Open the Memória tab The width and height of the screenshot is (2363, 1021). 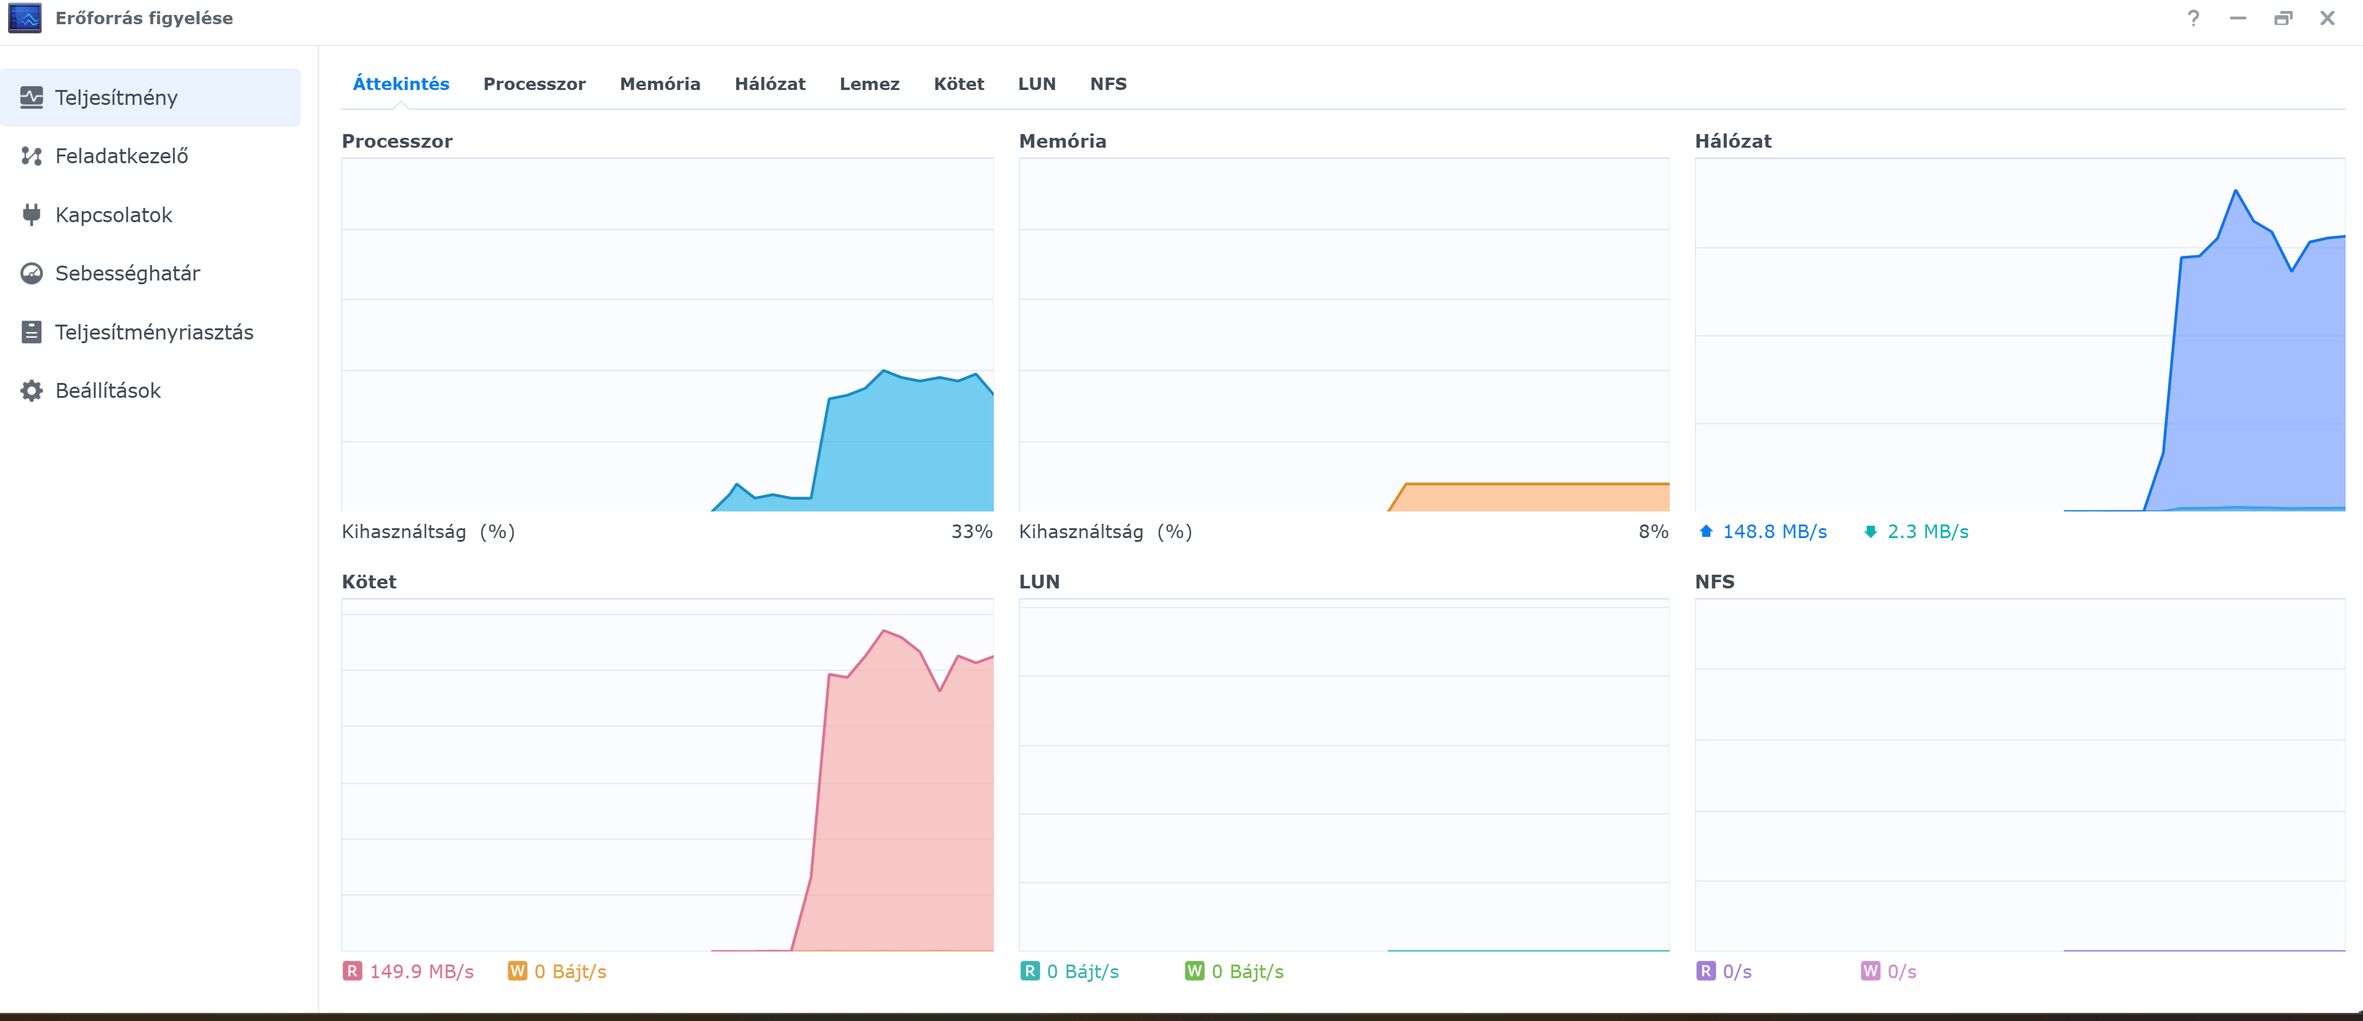(x=660, y=84)
